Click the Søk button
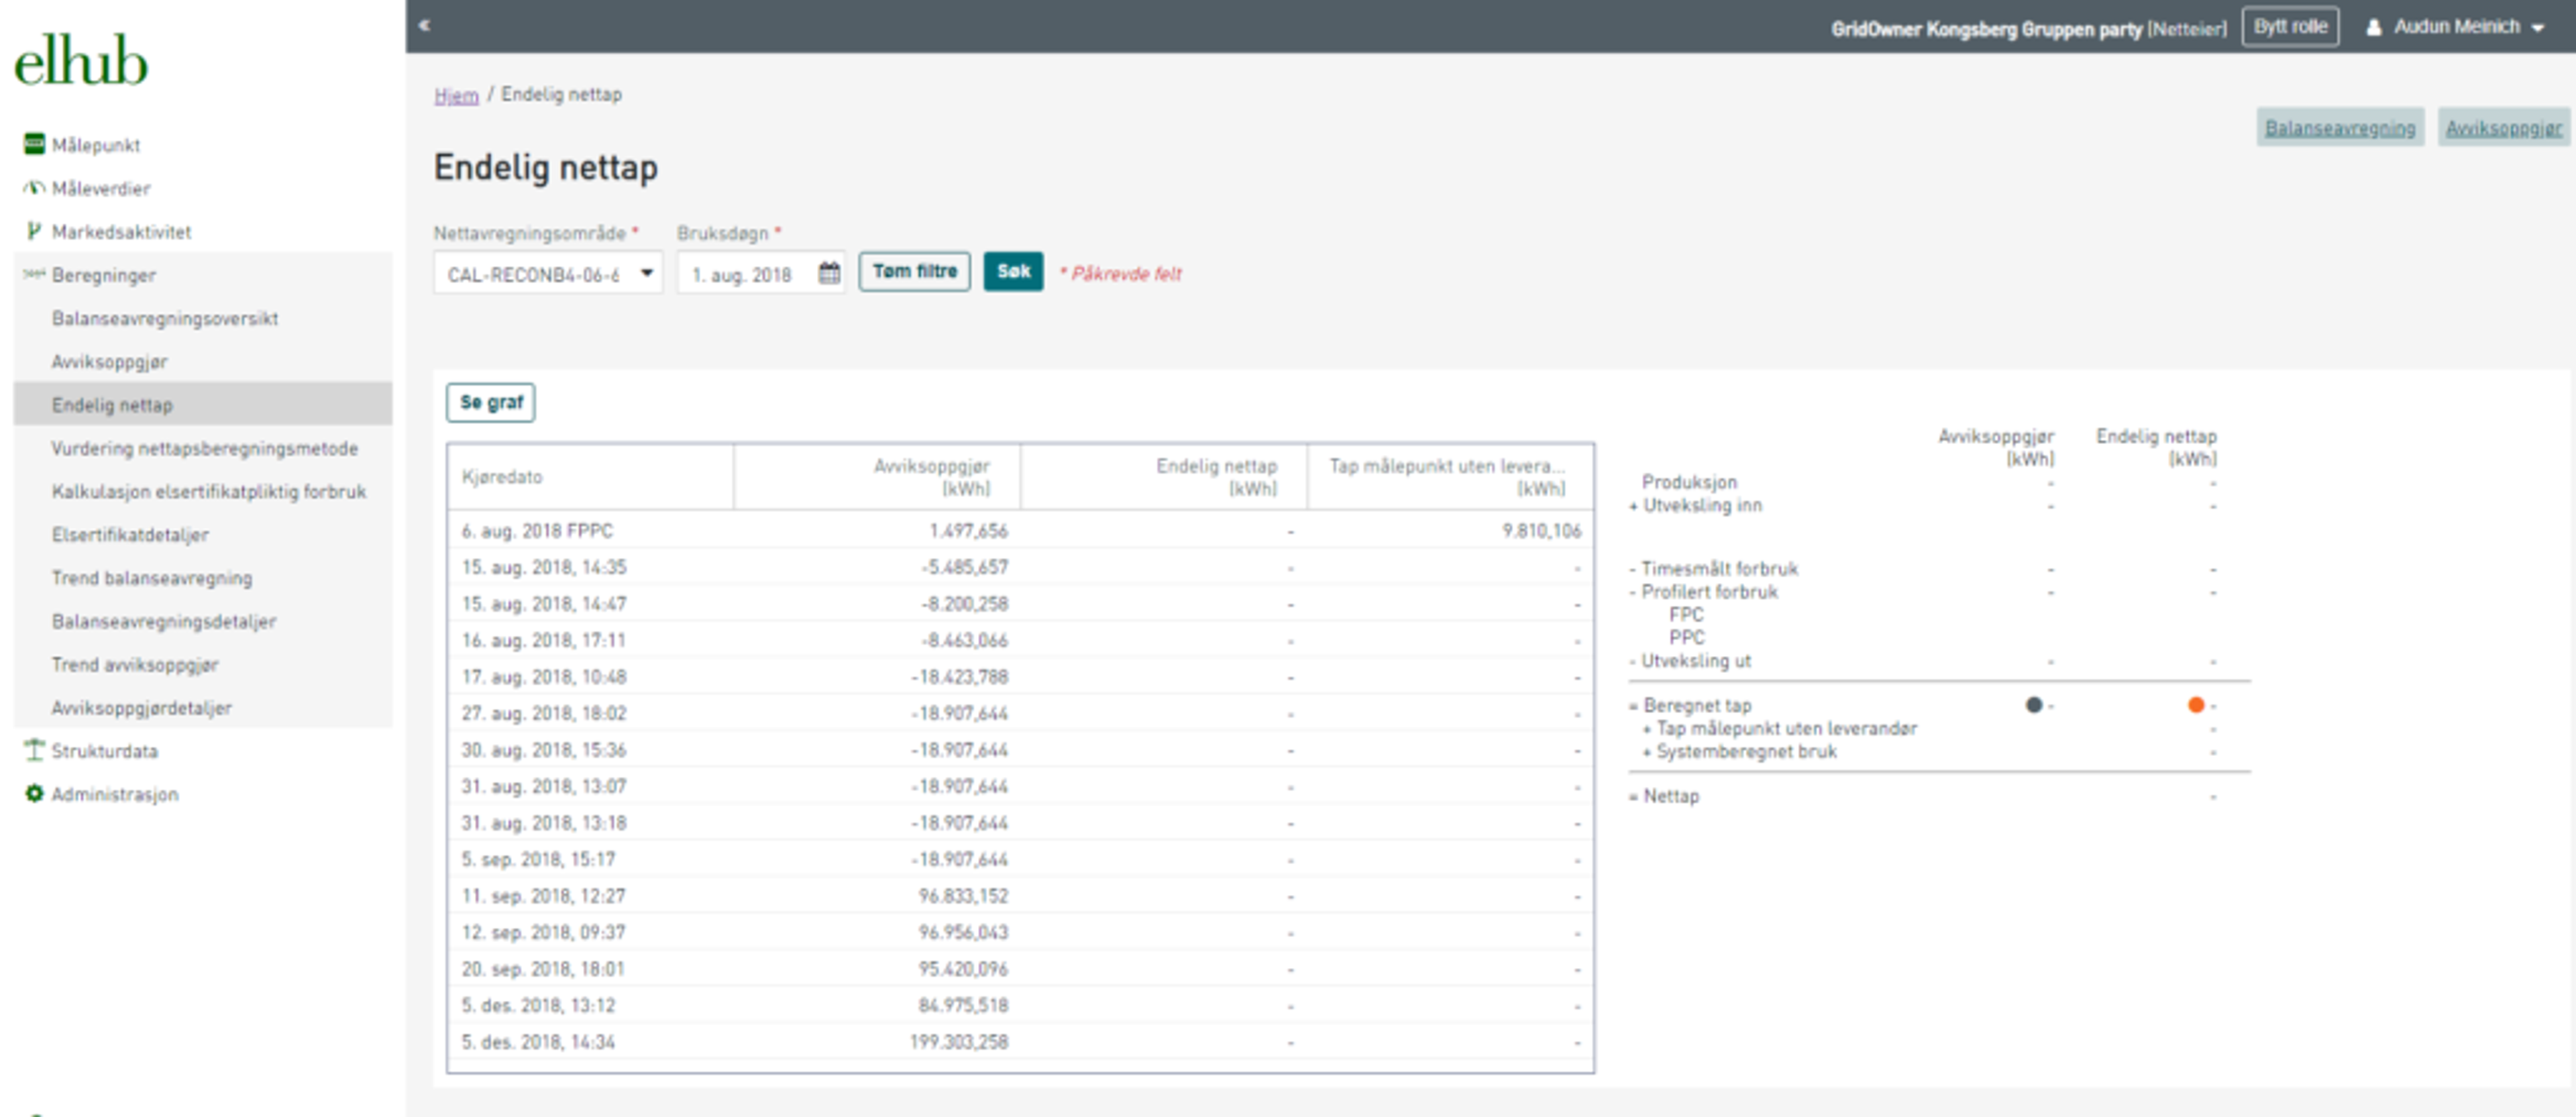This screenshot has height=1117, width=2576. coord(1012,272)
